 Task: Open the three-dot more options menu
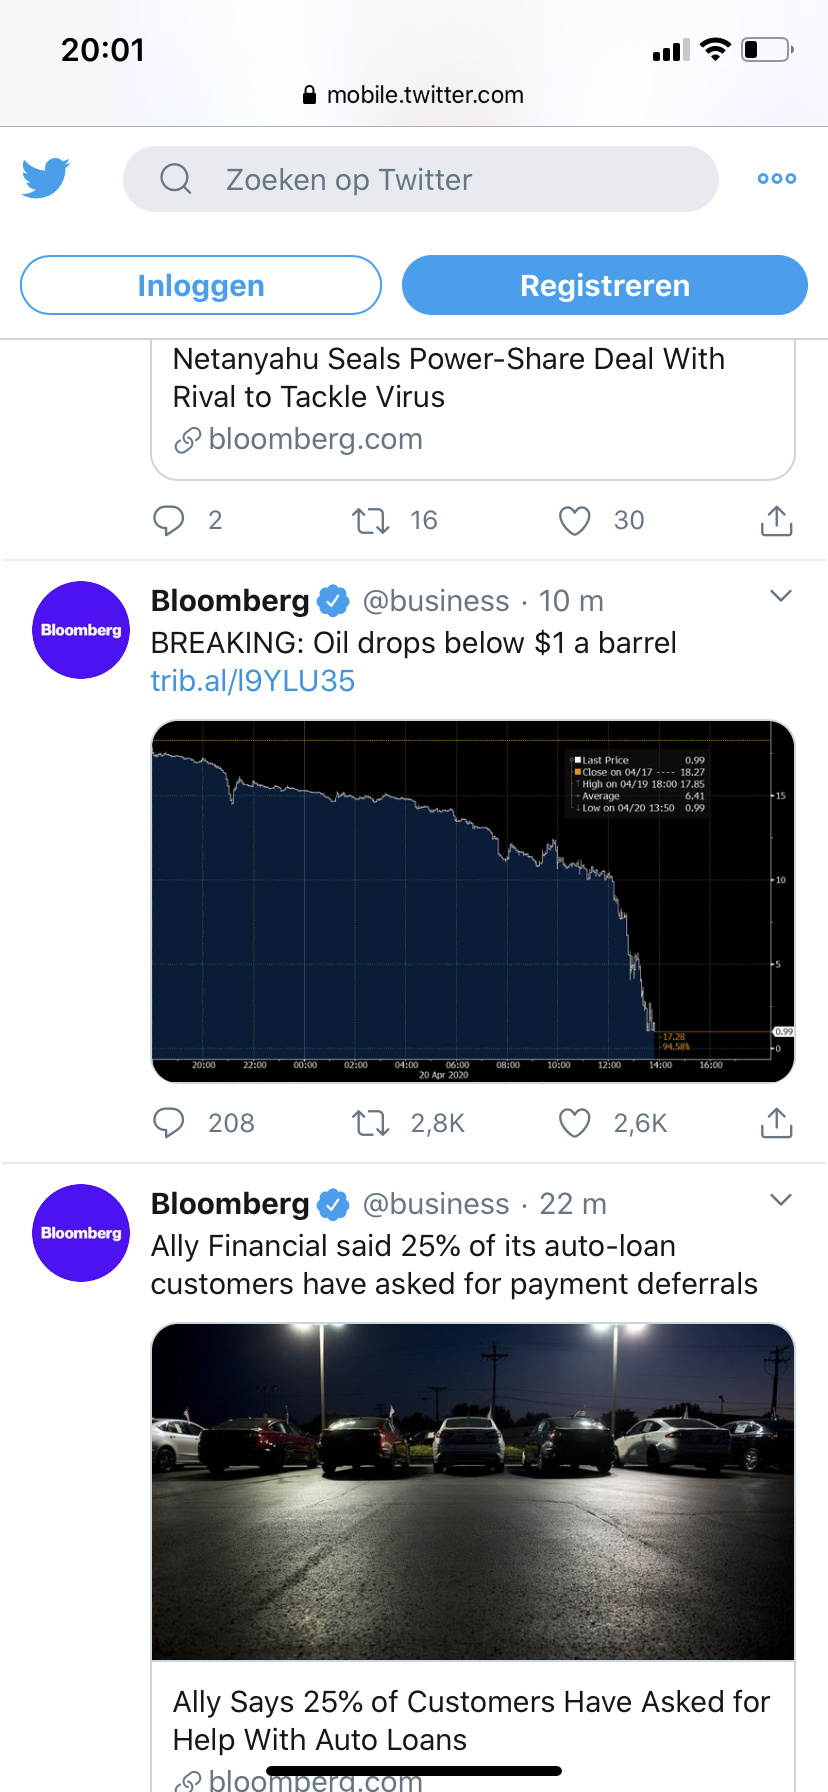pyautogui.click(x=776, y=179)
